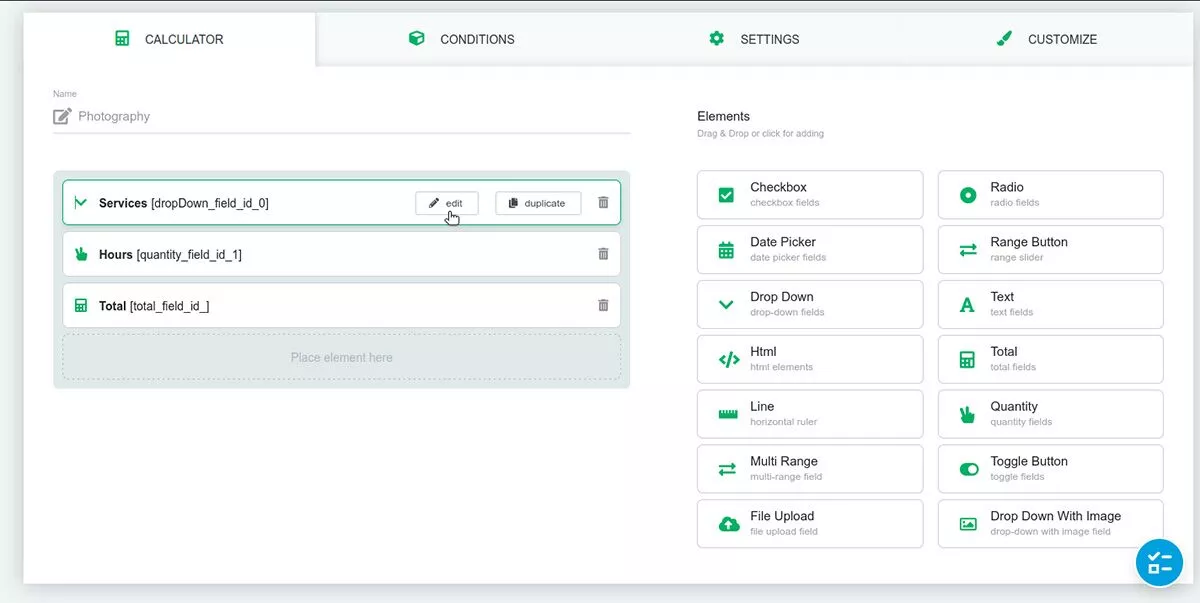This screenshot has width=1200, height=603.
Task: Add a Range Button element
Action: 1050,249
